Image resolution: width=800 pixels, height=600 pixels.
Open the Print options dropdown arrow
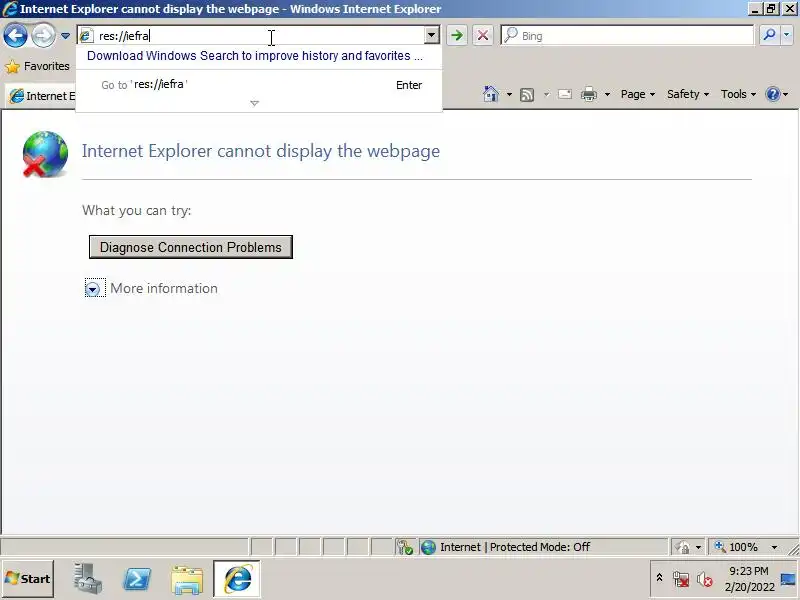[x=607, y=95]
